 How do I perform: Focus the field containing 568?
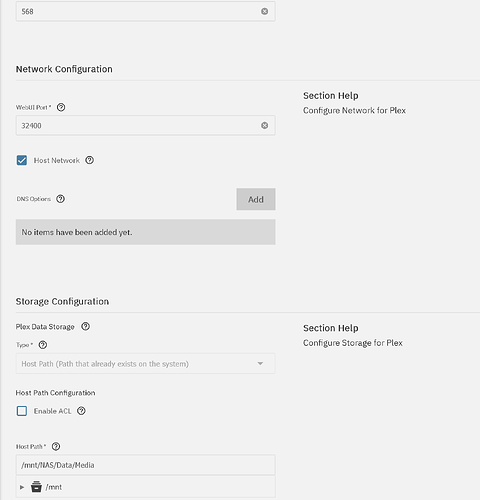[x=145, y=11]
